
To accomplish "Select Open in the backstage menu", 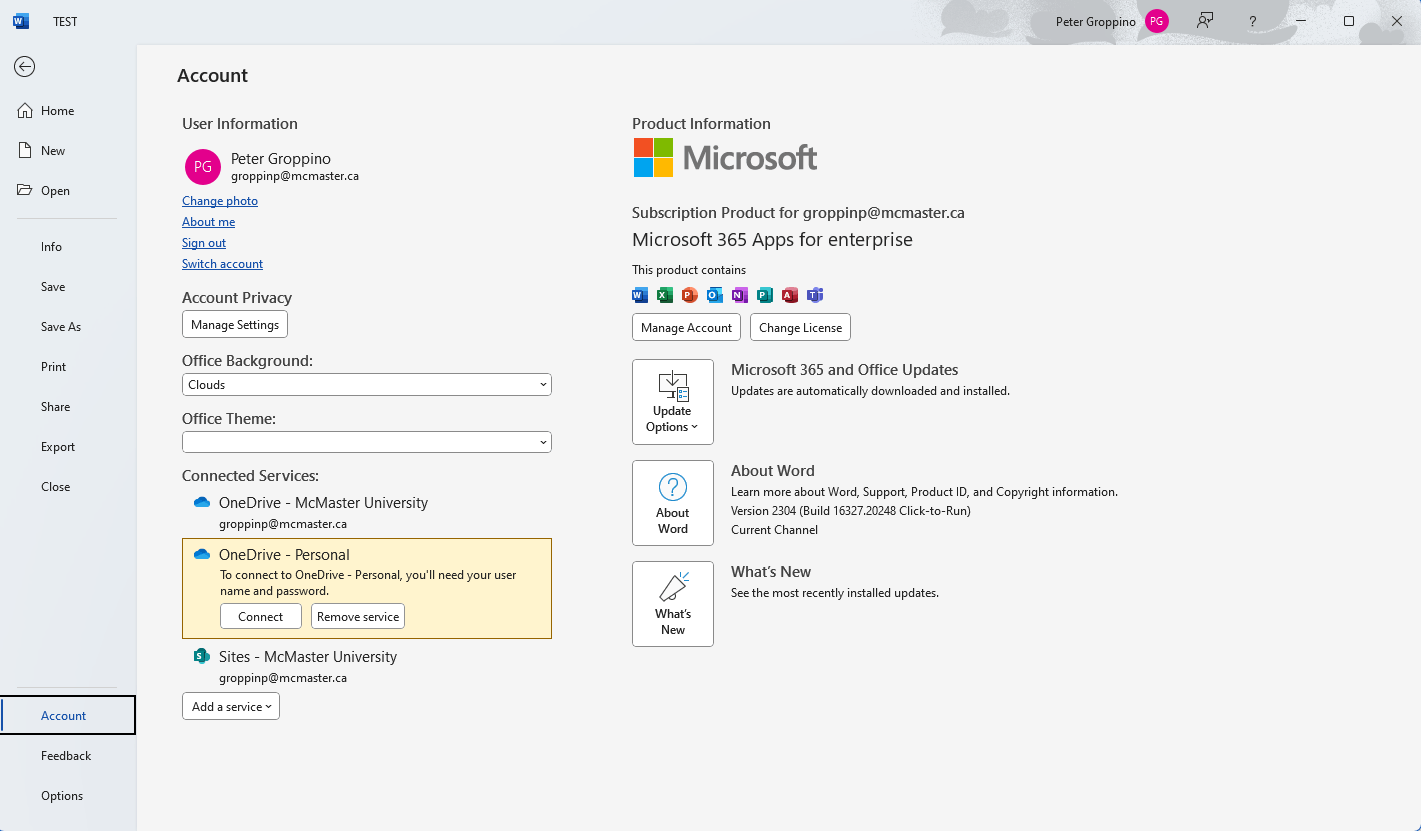I will (x=68, y=191).
